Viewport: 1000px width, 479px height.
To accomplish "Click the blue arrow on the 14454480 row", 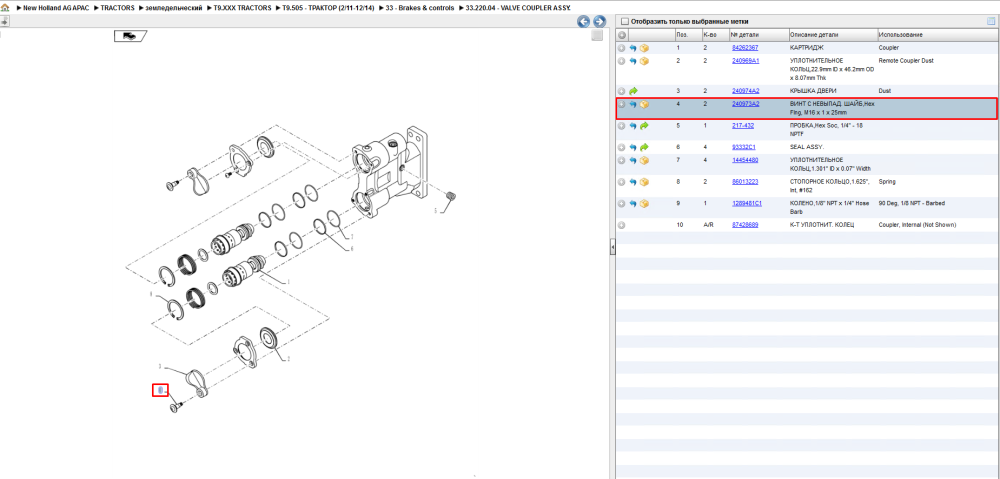I will [x=633, y=160].
